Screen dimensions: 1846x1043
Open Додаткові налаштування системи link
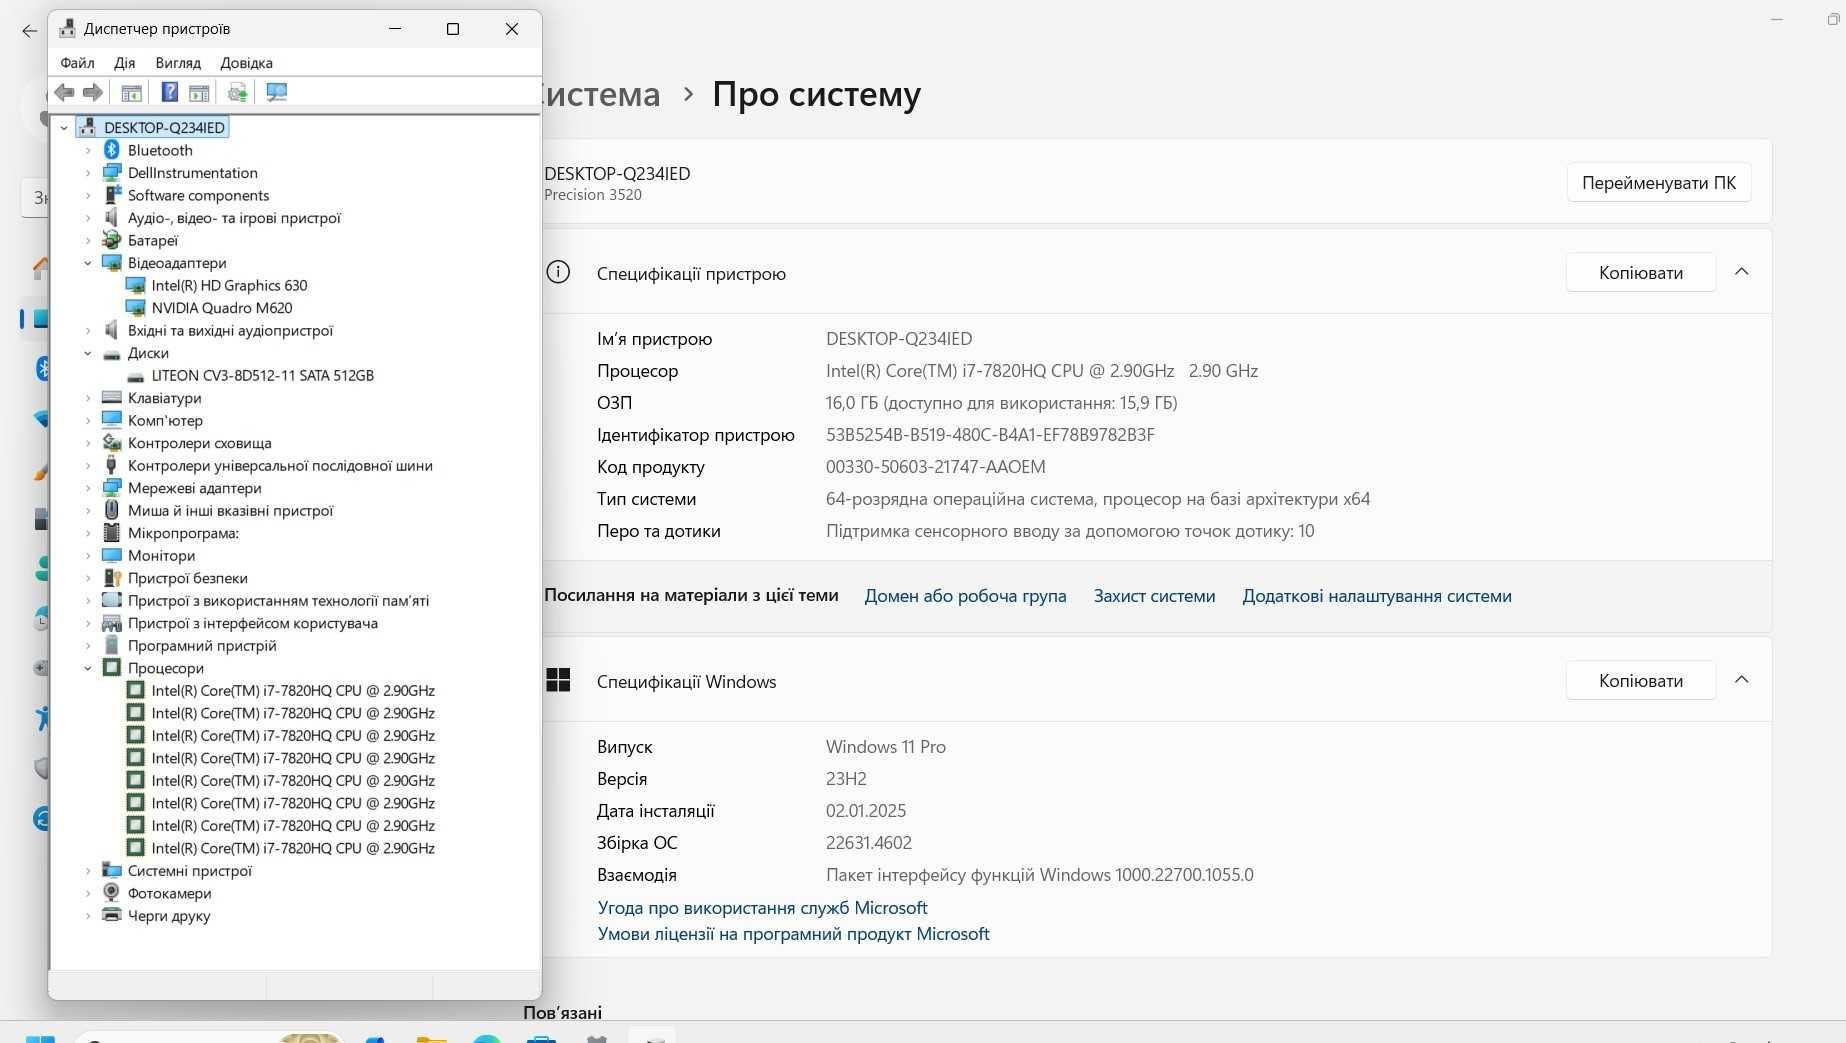pos(1377,596)
